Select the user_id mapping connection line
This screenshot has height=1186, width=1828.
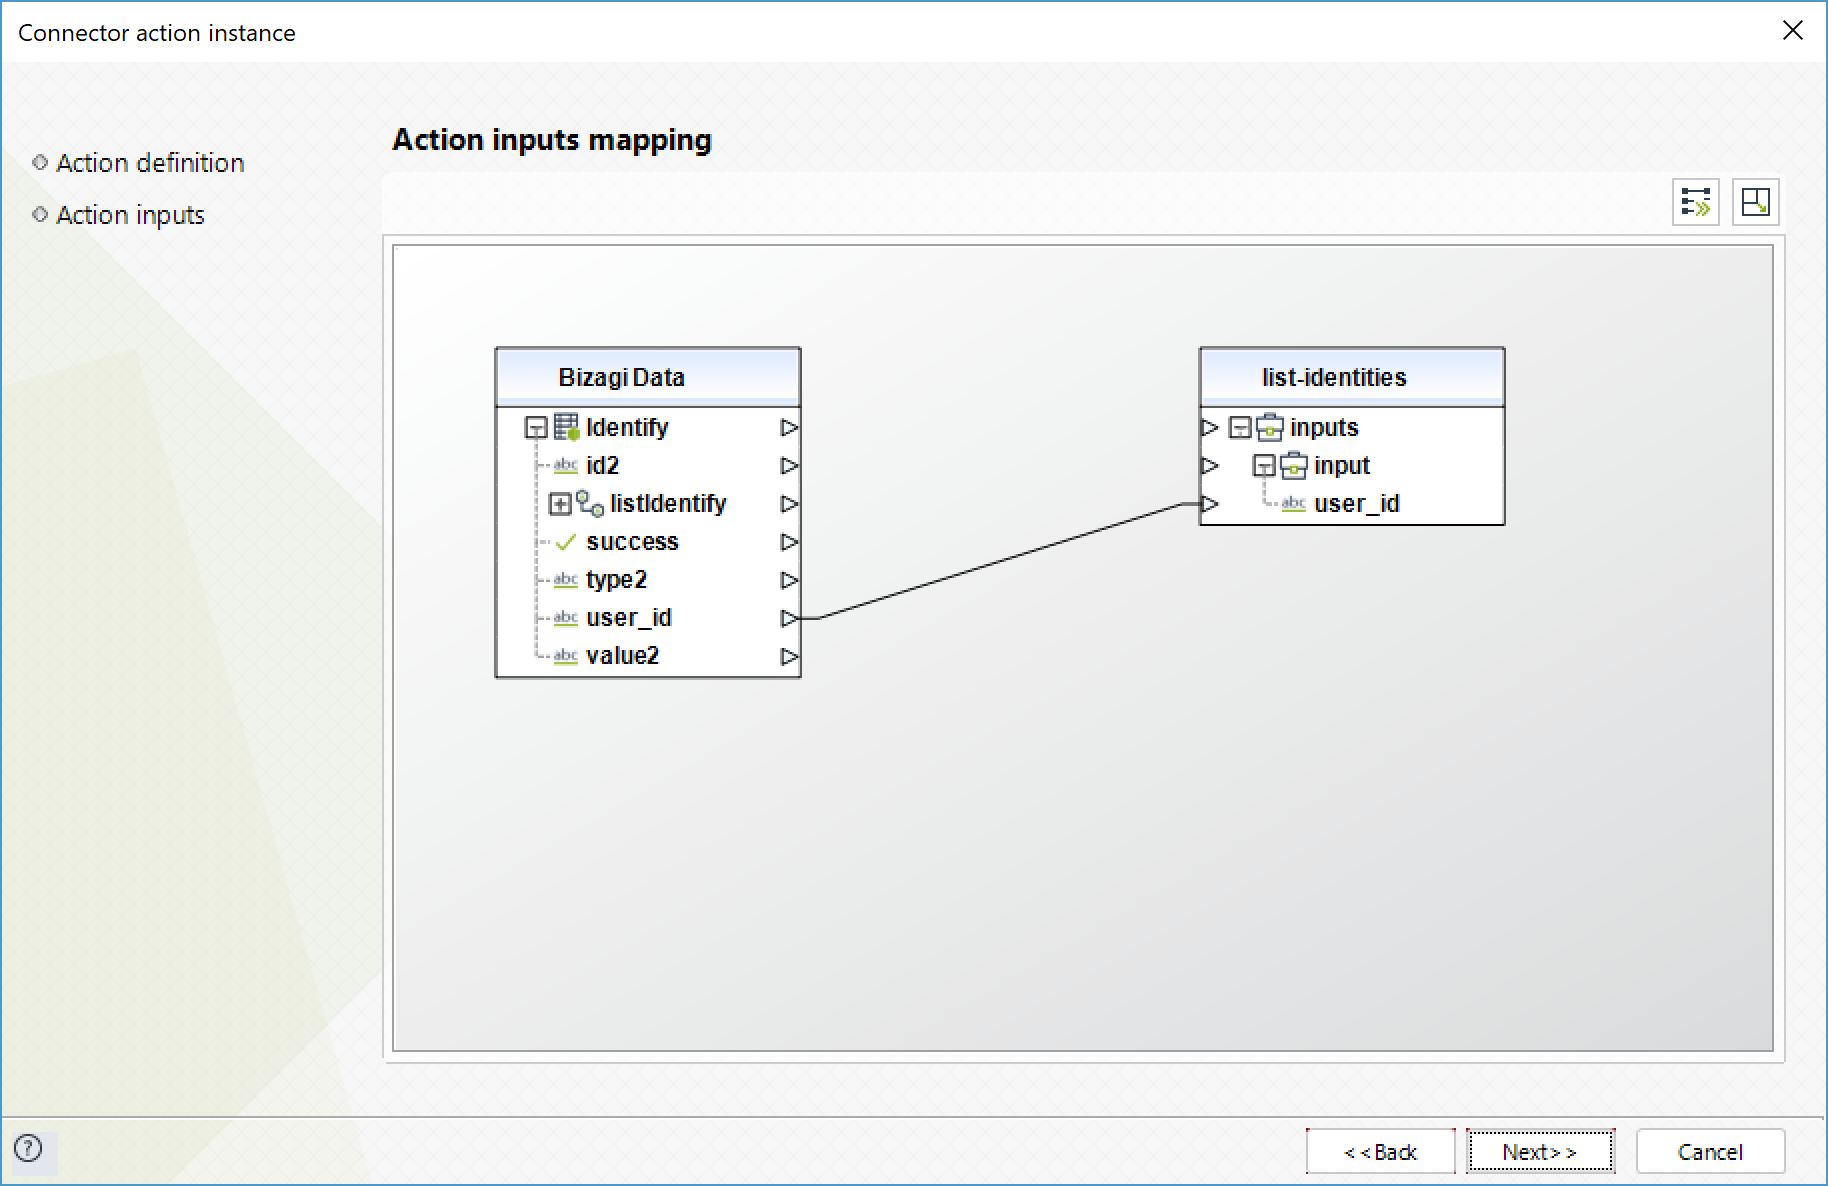1000,561
